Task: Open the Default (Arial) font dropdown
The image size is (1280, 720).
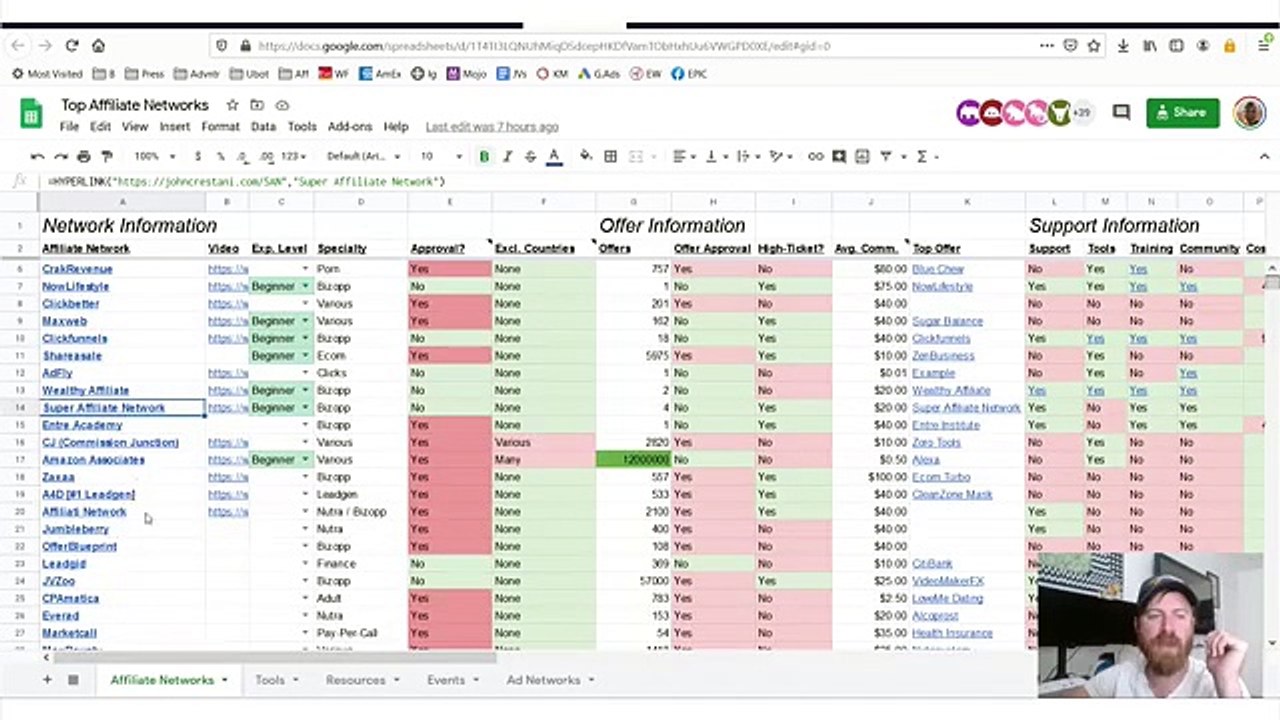Action: 364,156
